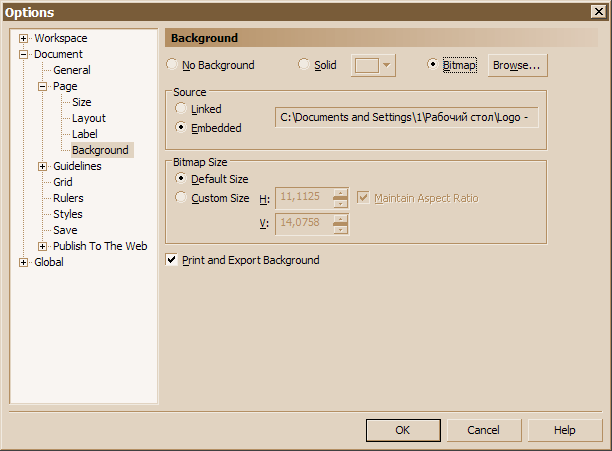612x451 pixels.
Task: Decrease the V size value
Action: click(x=340, y=229)
